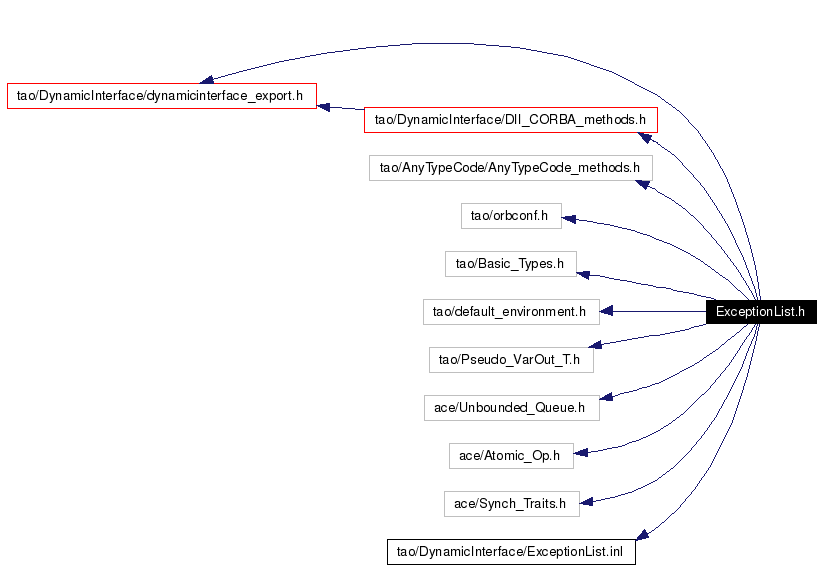Click the black ExceptionList.h root node
This screenshot has height=569, width=824.
pyautogui.click(x=761, y=312)
